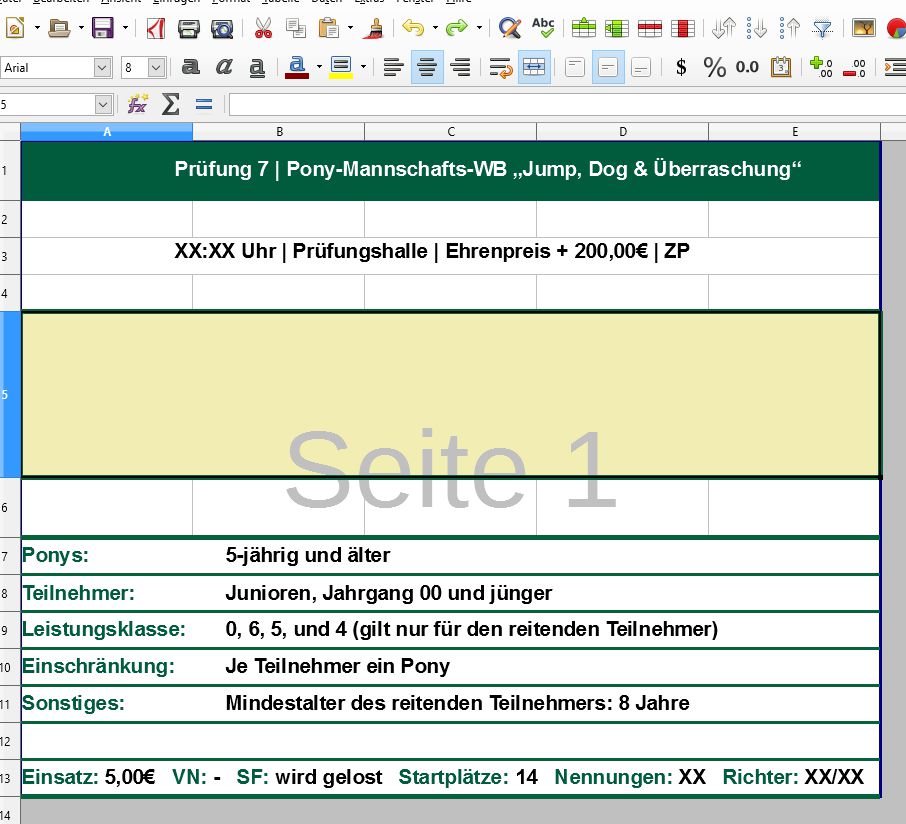The width and height of the screenshot is (906, 824).
Task: Select column B header
Action: [x=278, y=132]
